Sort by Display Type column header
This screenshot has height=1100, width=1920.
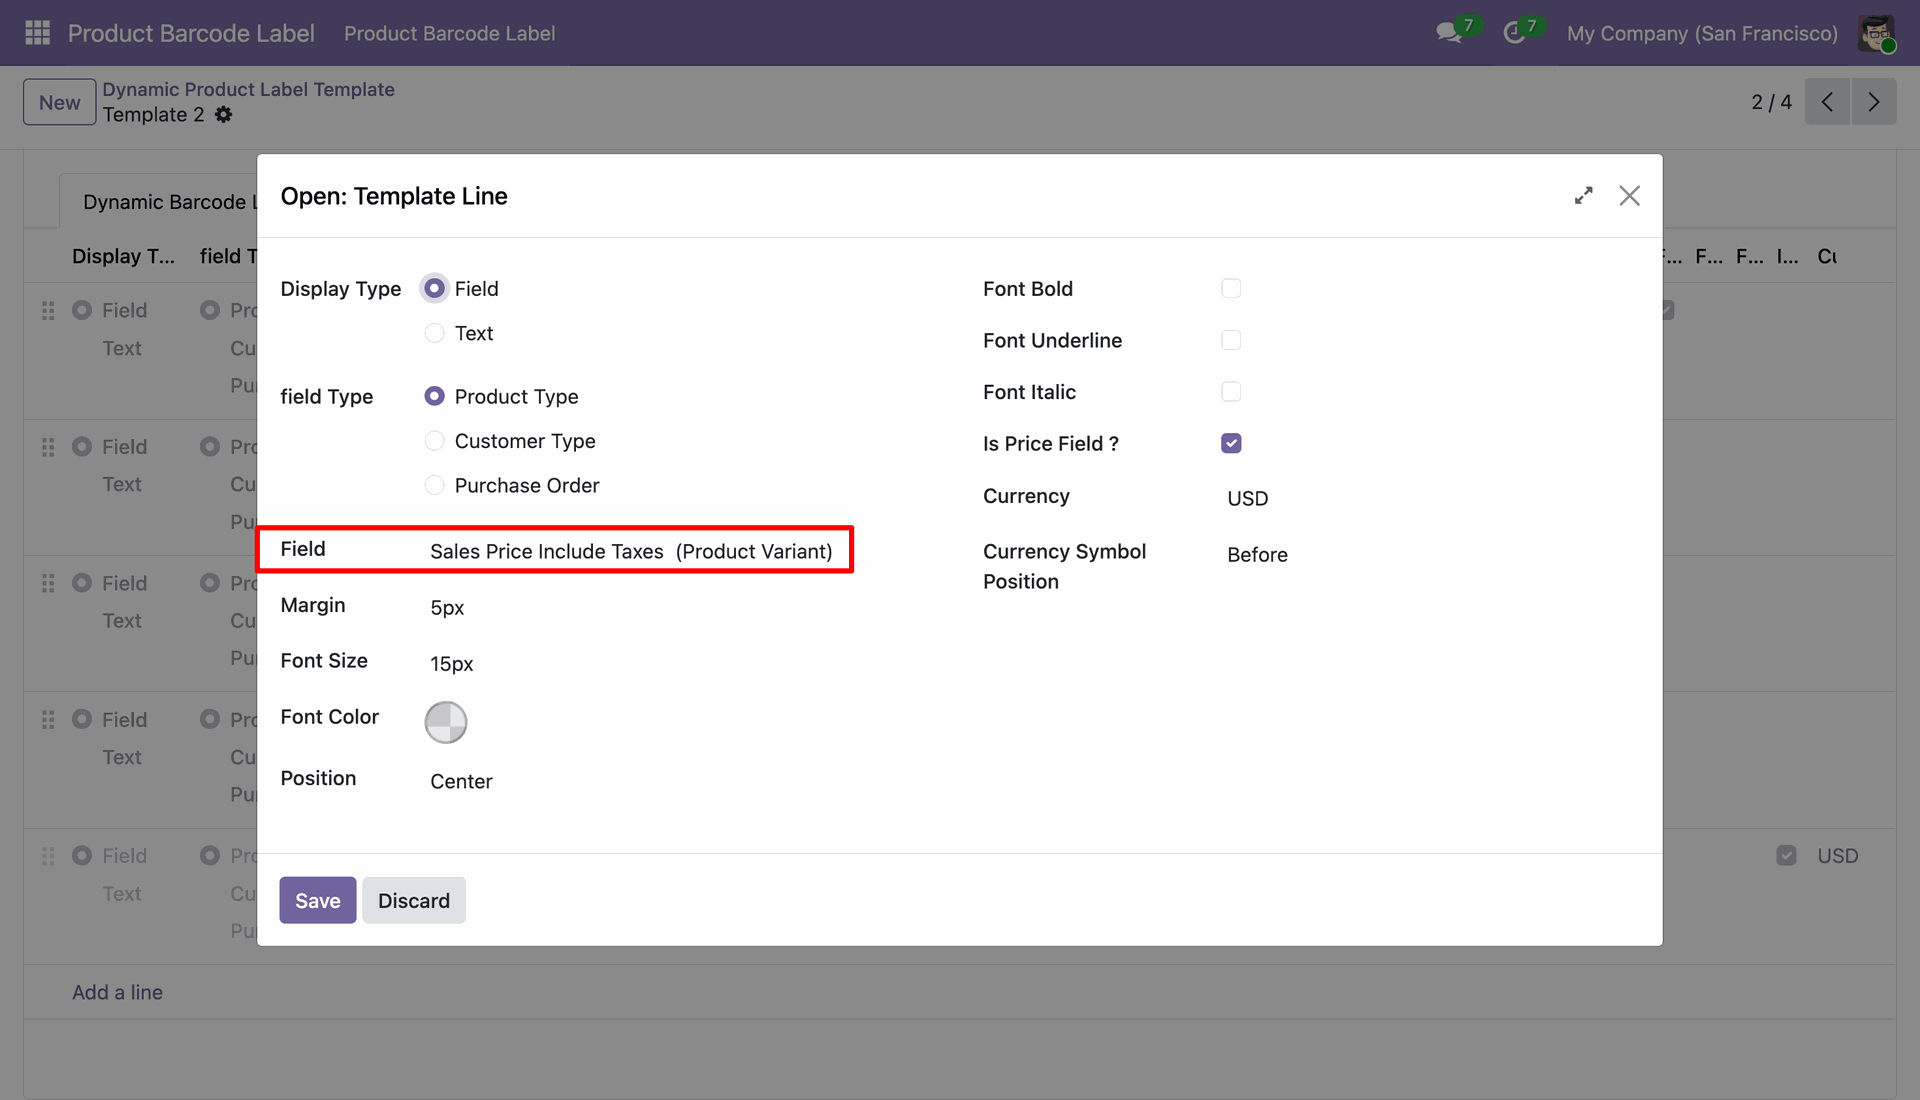coord(123,256)
